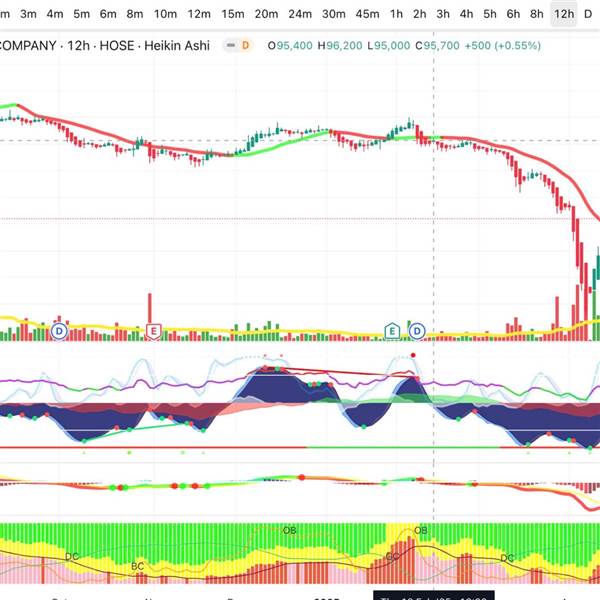This screenshot has height=600, width=600.
Task: Click the open price value 95,400
Action: point(294,46)
